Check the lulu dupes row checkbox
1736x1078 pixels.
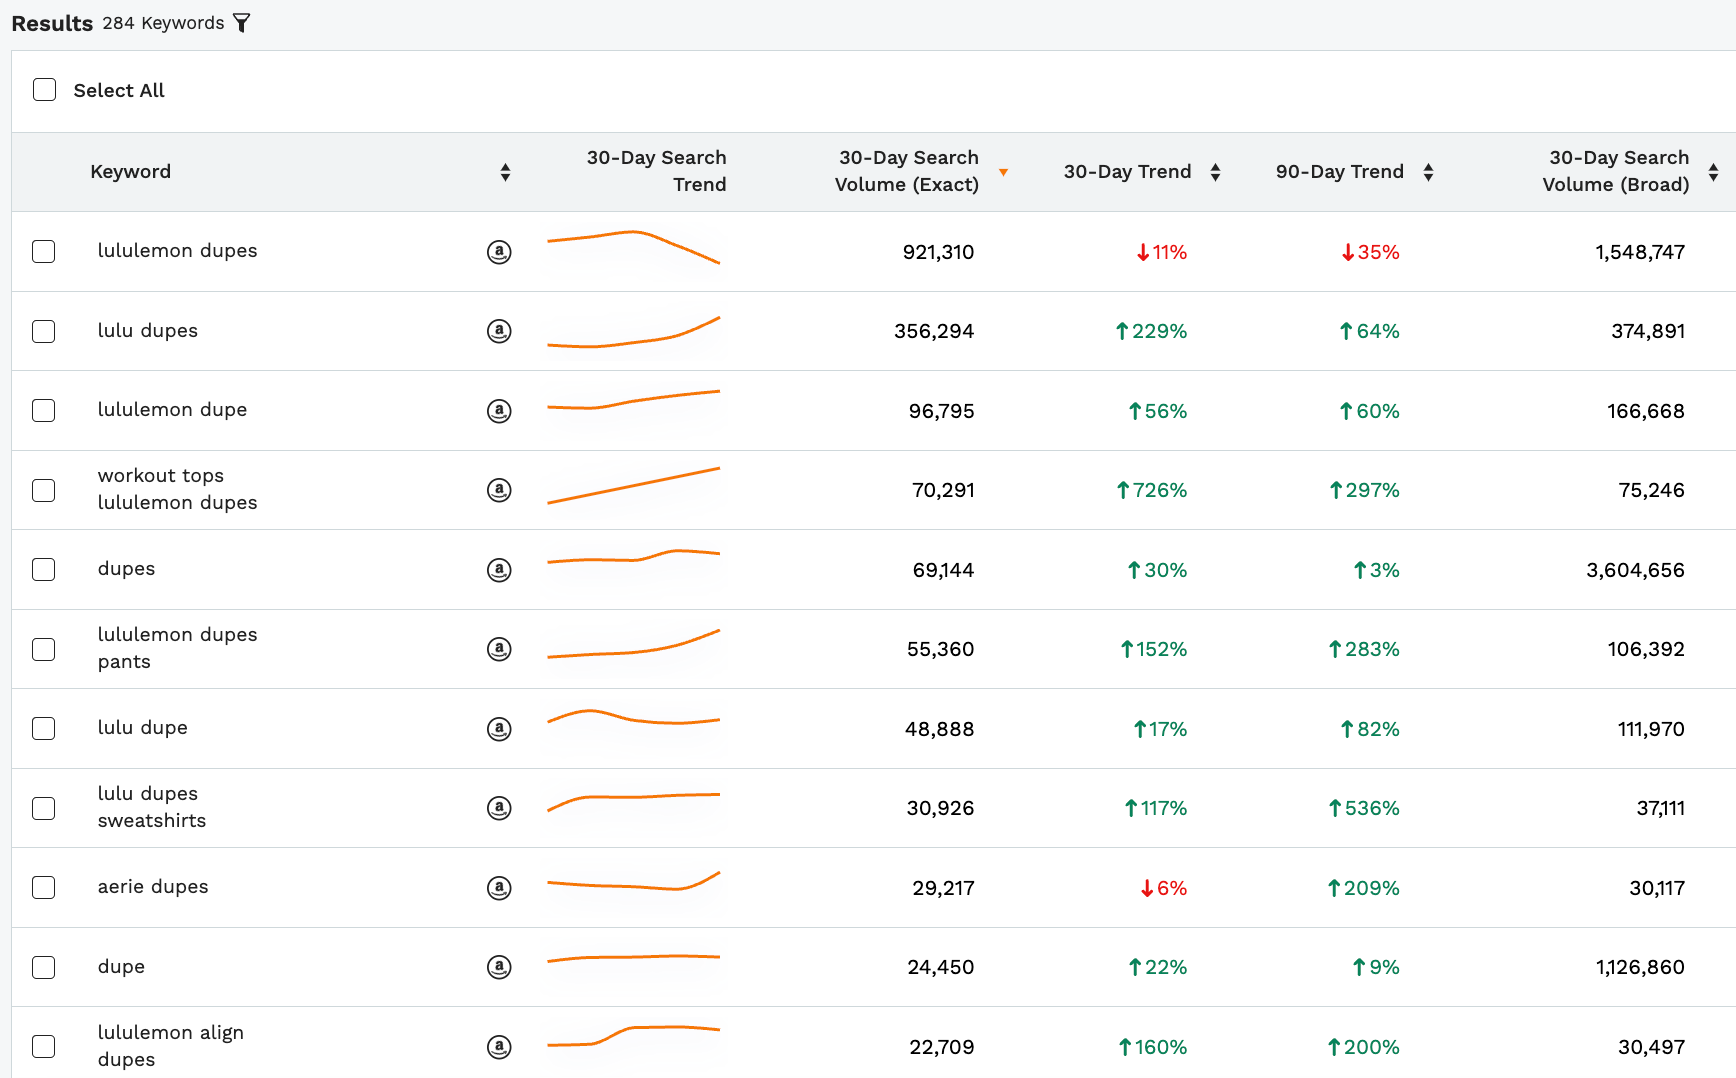[43, 331]
